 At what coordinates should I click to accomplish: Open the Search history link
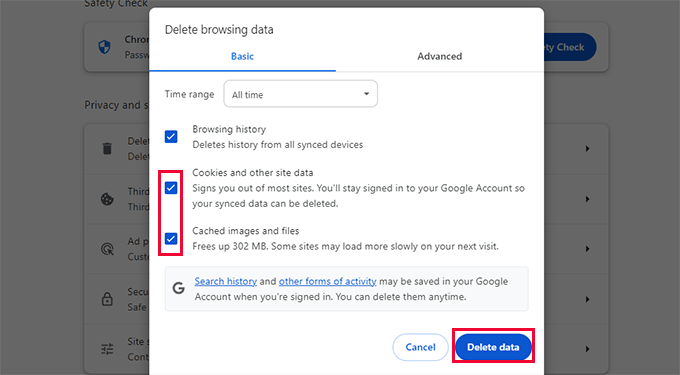point(226,281)
